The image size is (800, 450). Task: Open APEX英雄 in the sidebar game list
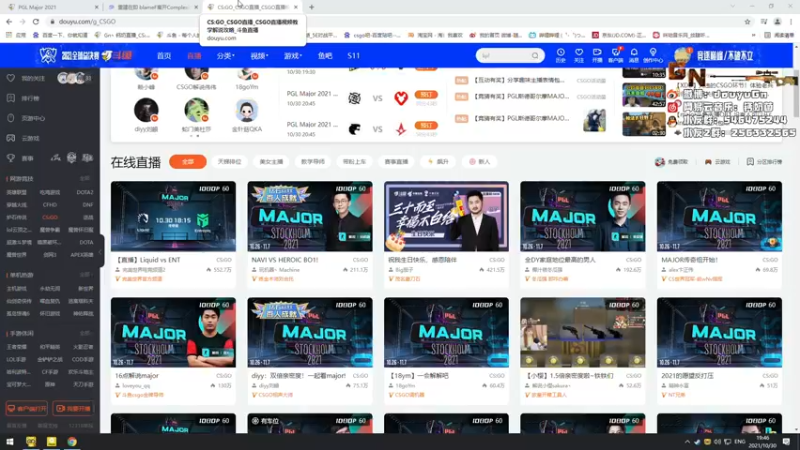click(82, 255)
